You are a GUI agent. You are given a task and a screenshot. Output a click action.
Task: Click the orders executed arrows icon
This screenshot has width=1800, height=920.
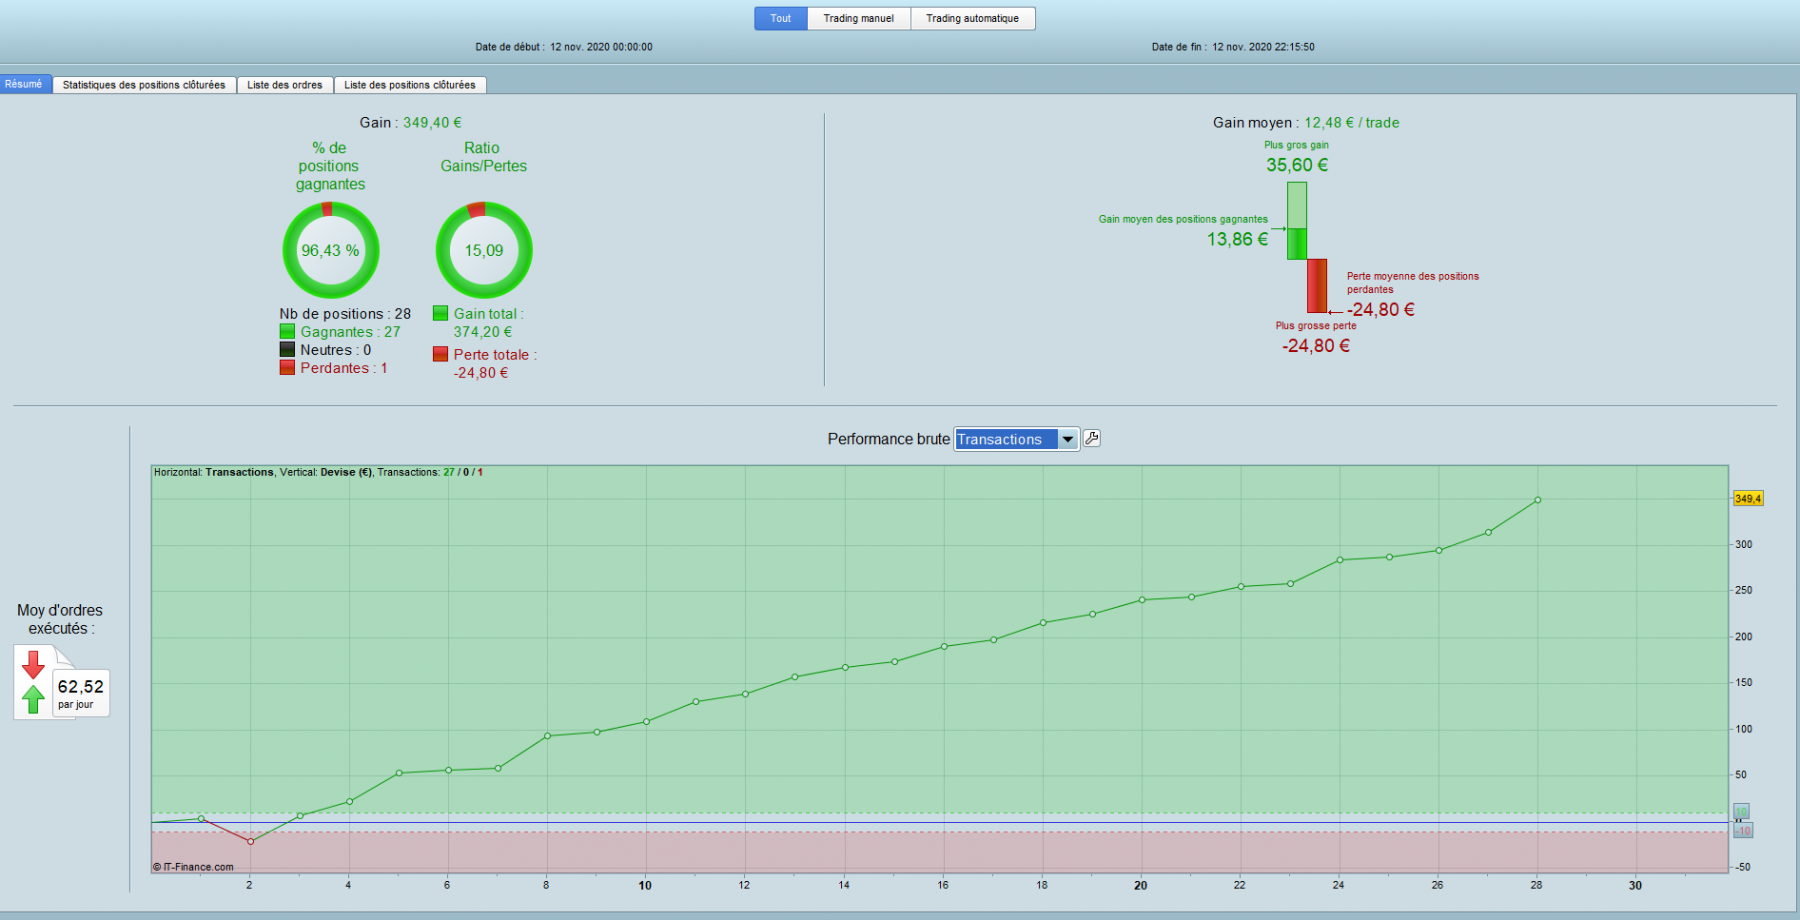tap(34, 682)
